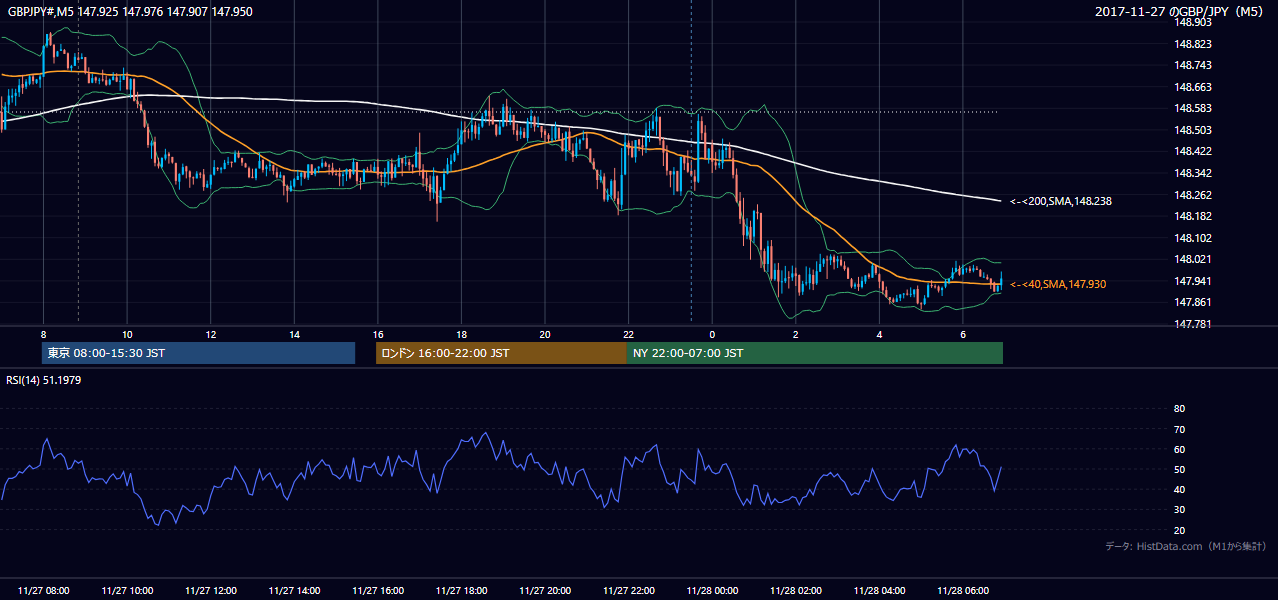Click the GBPJPY#,M5 symbol header text

(130, 11)
